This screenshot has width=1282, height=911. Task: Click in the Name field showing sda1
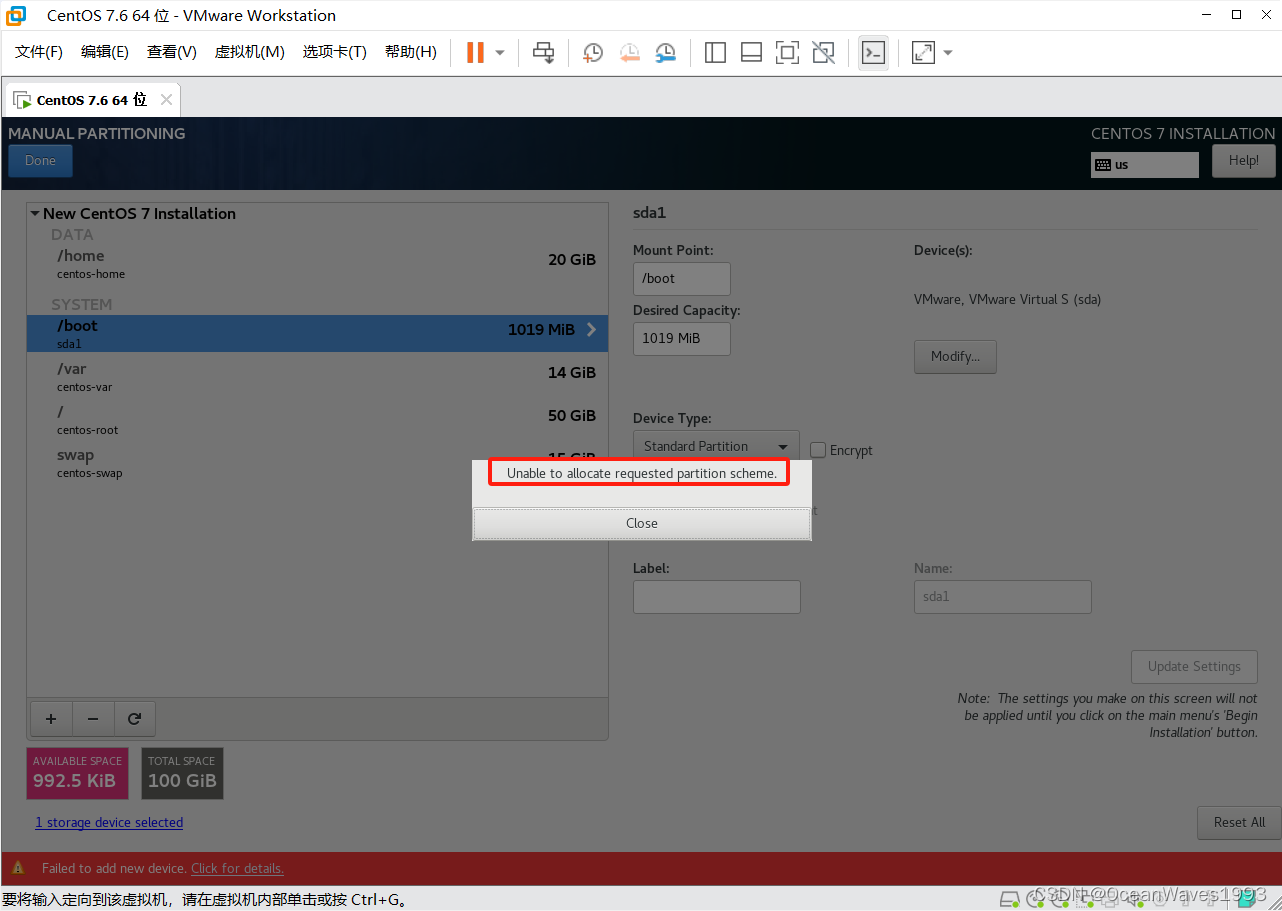[x=1003, y=597]
